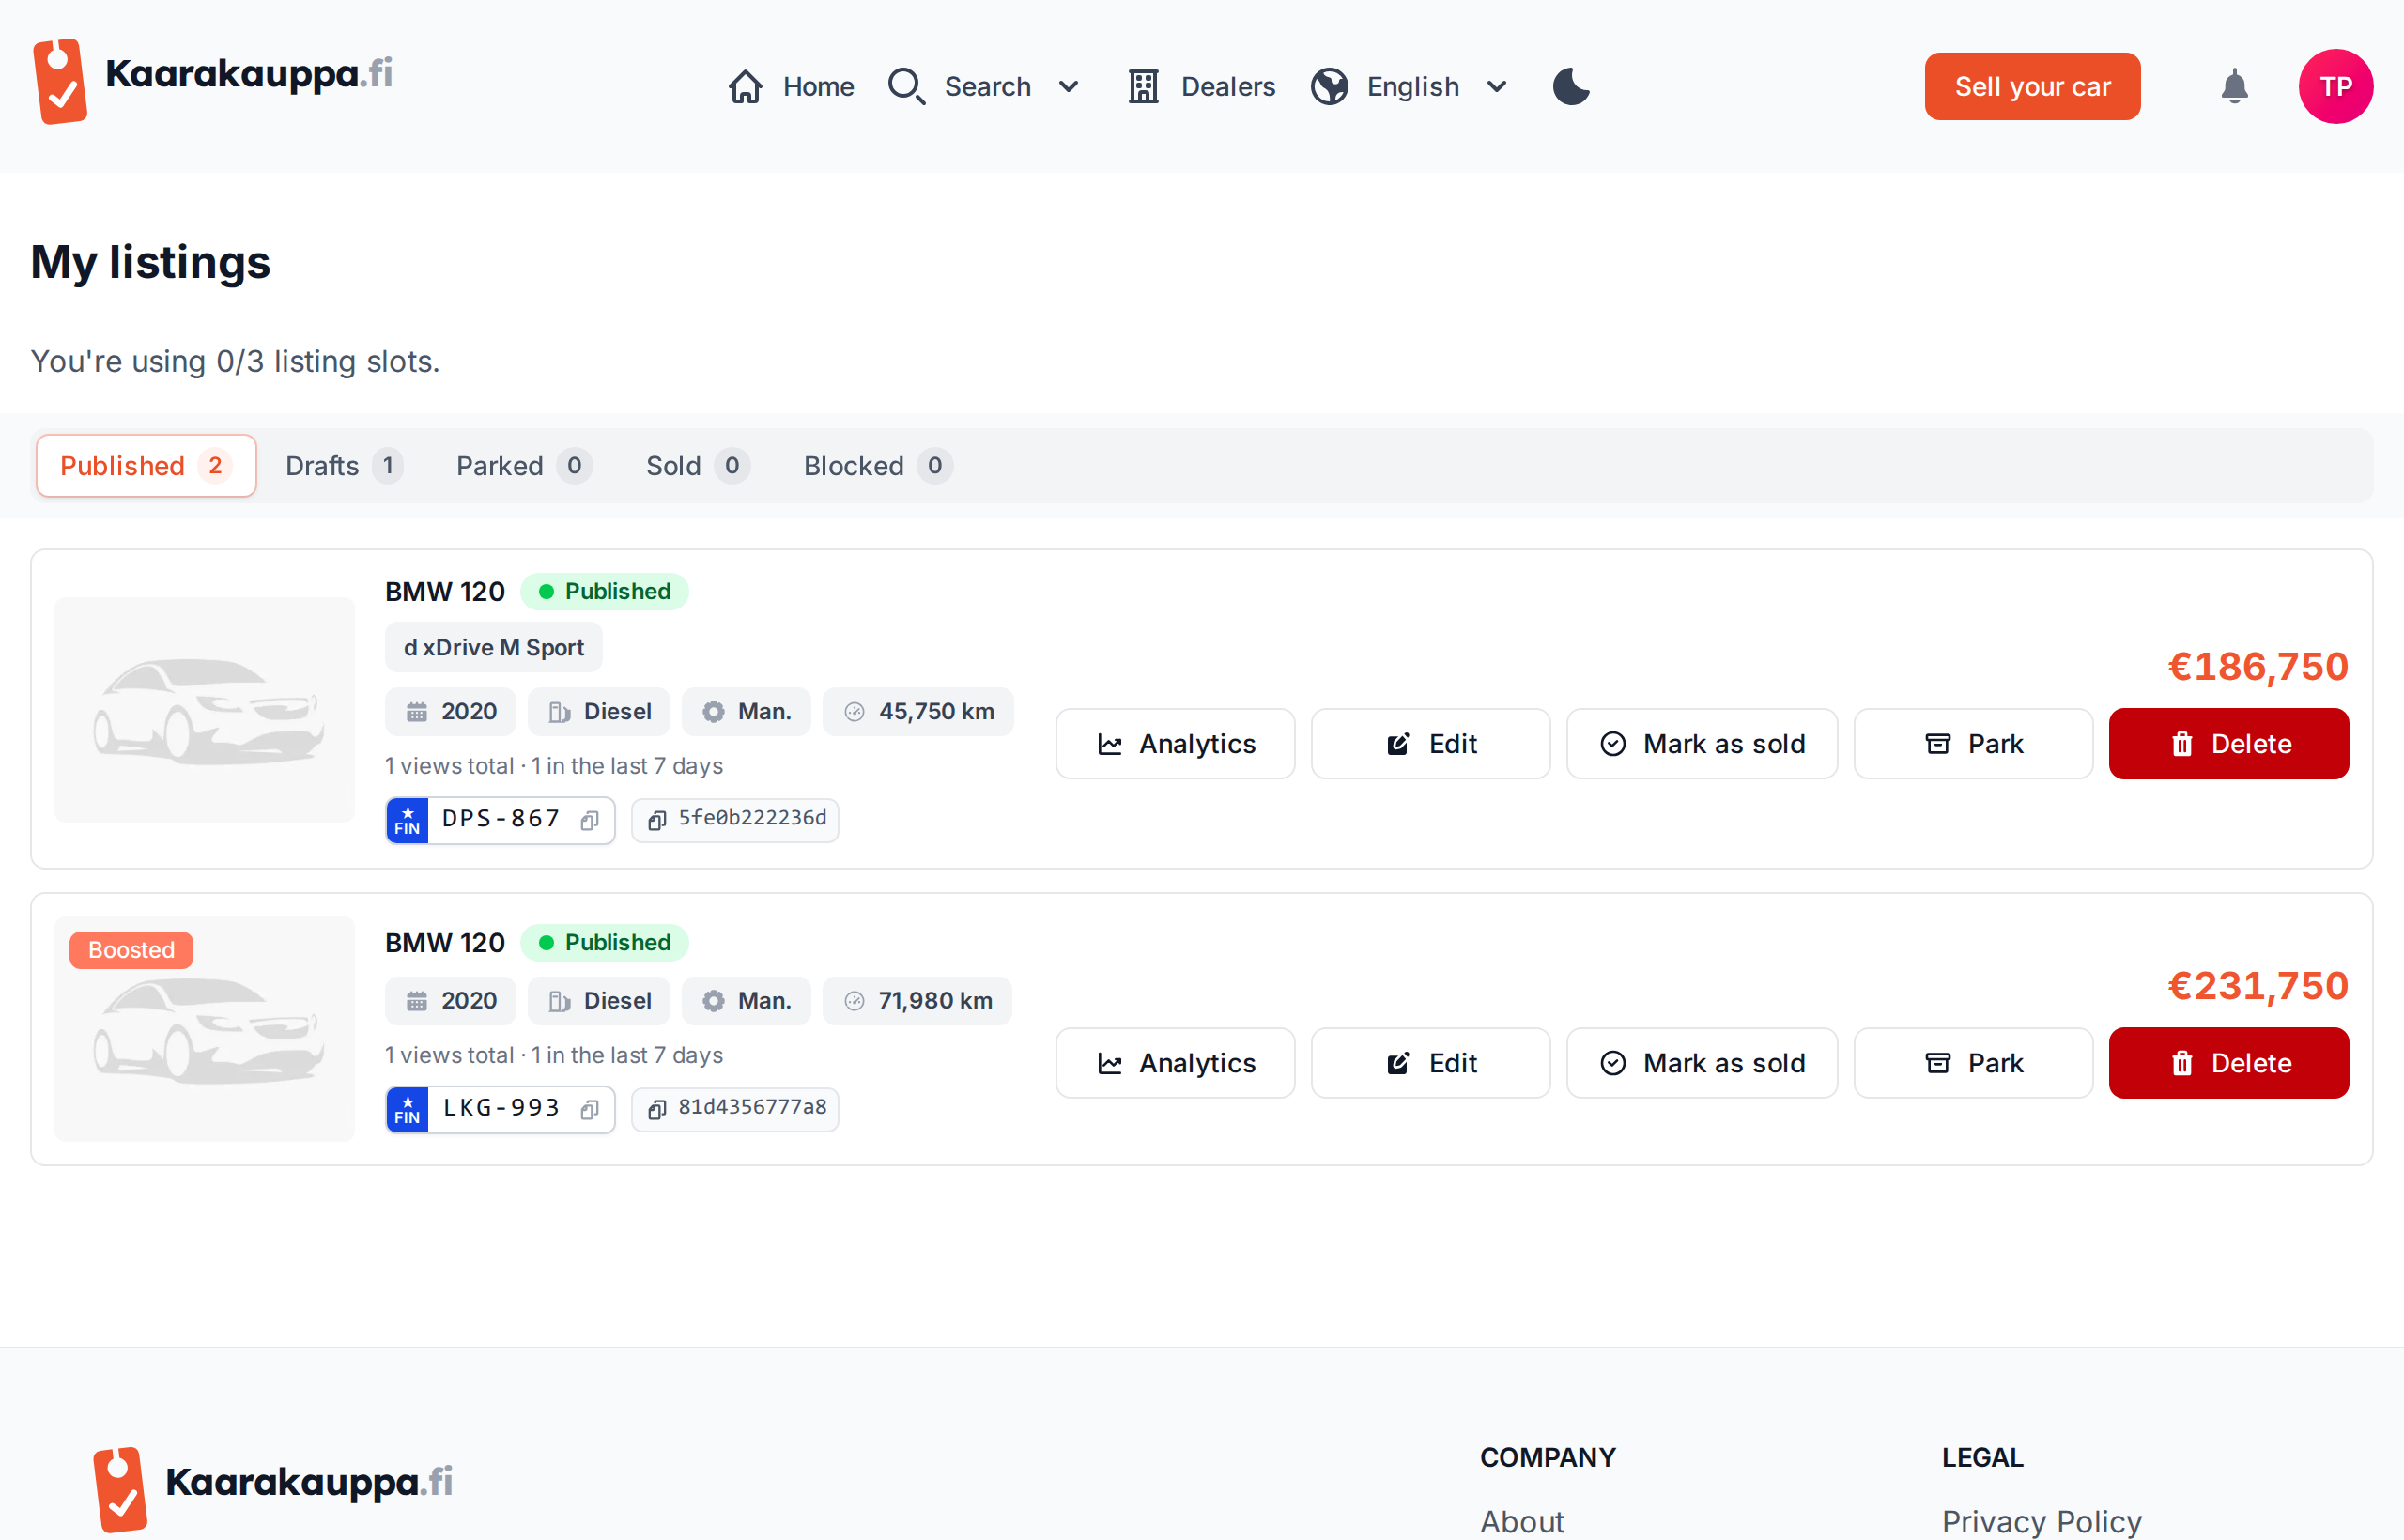Image resolution: width=2404 pixels, height=1540 pixels.
Task: Park the €231,750 listing
Action: [x=1973, y=1063]
